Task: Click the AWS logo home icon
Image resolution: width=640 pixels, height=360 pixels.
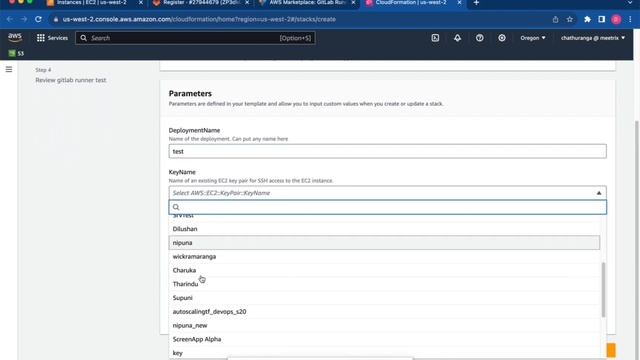Action: 15,38
